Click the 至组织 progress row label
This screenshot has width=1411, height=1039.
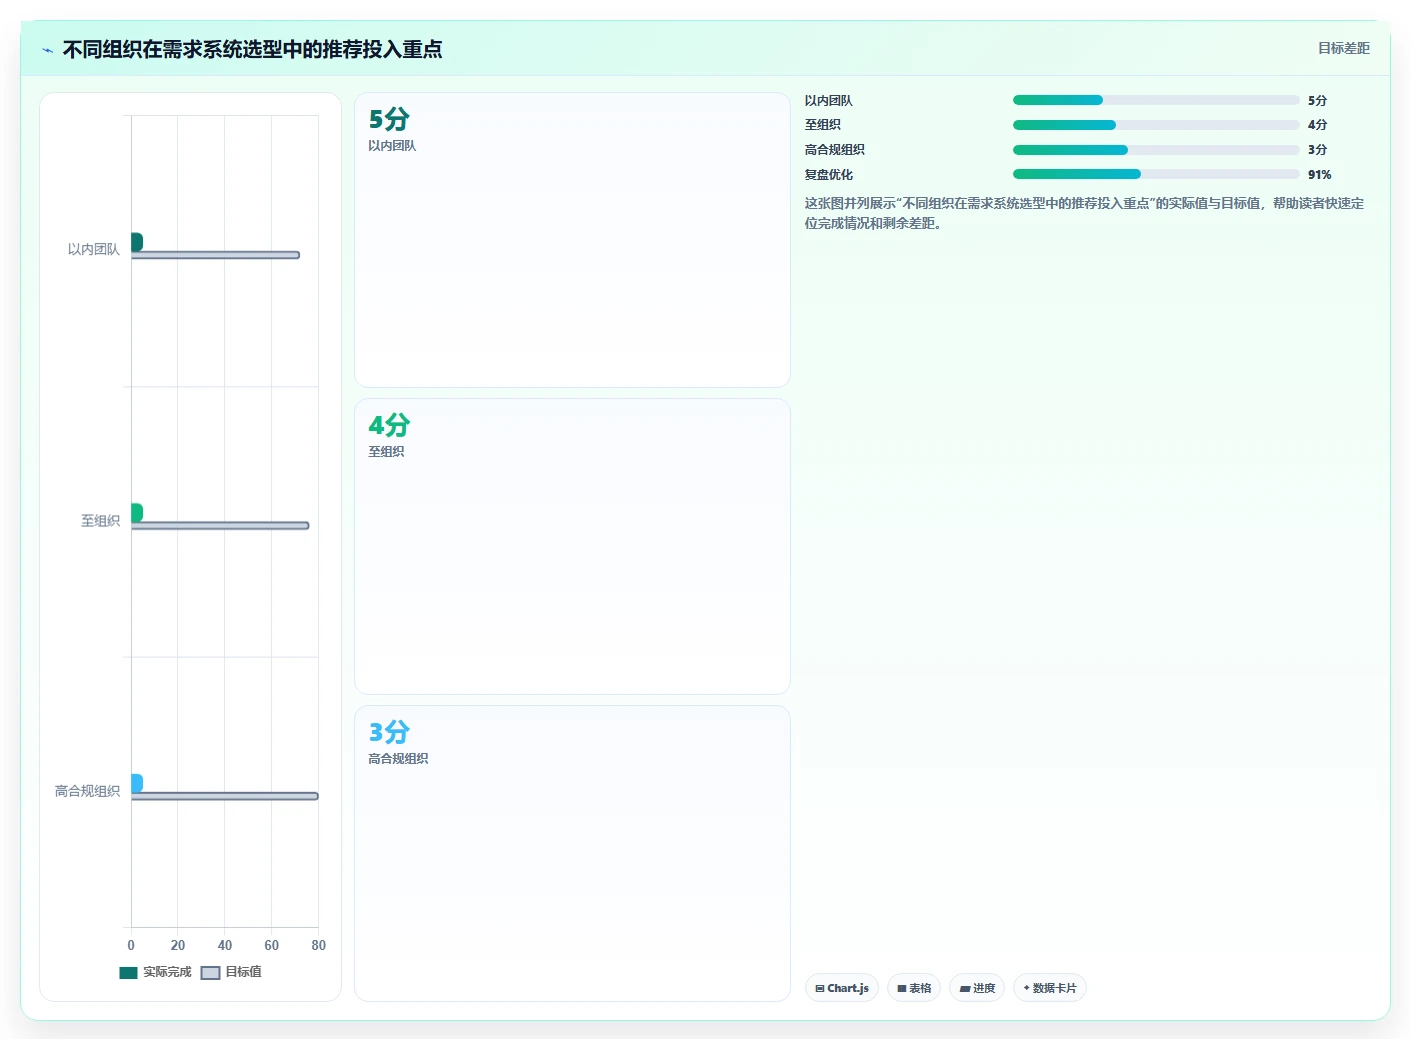(823, 125)
